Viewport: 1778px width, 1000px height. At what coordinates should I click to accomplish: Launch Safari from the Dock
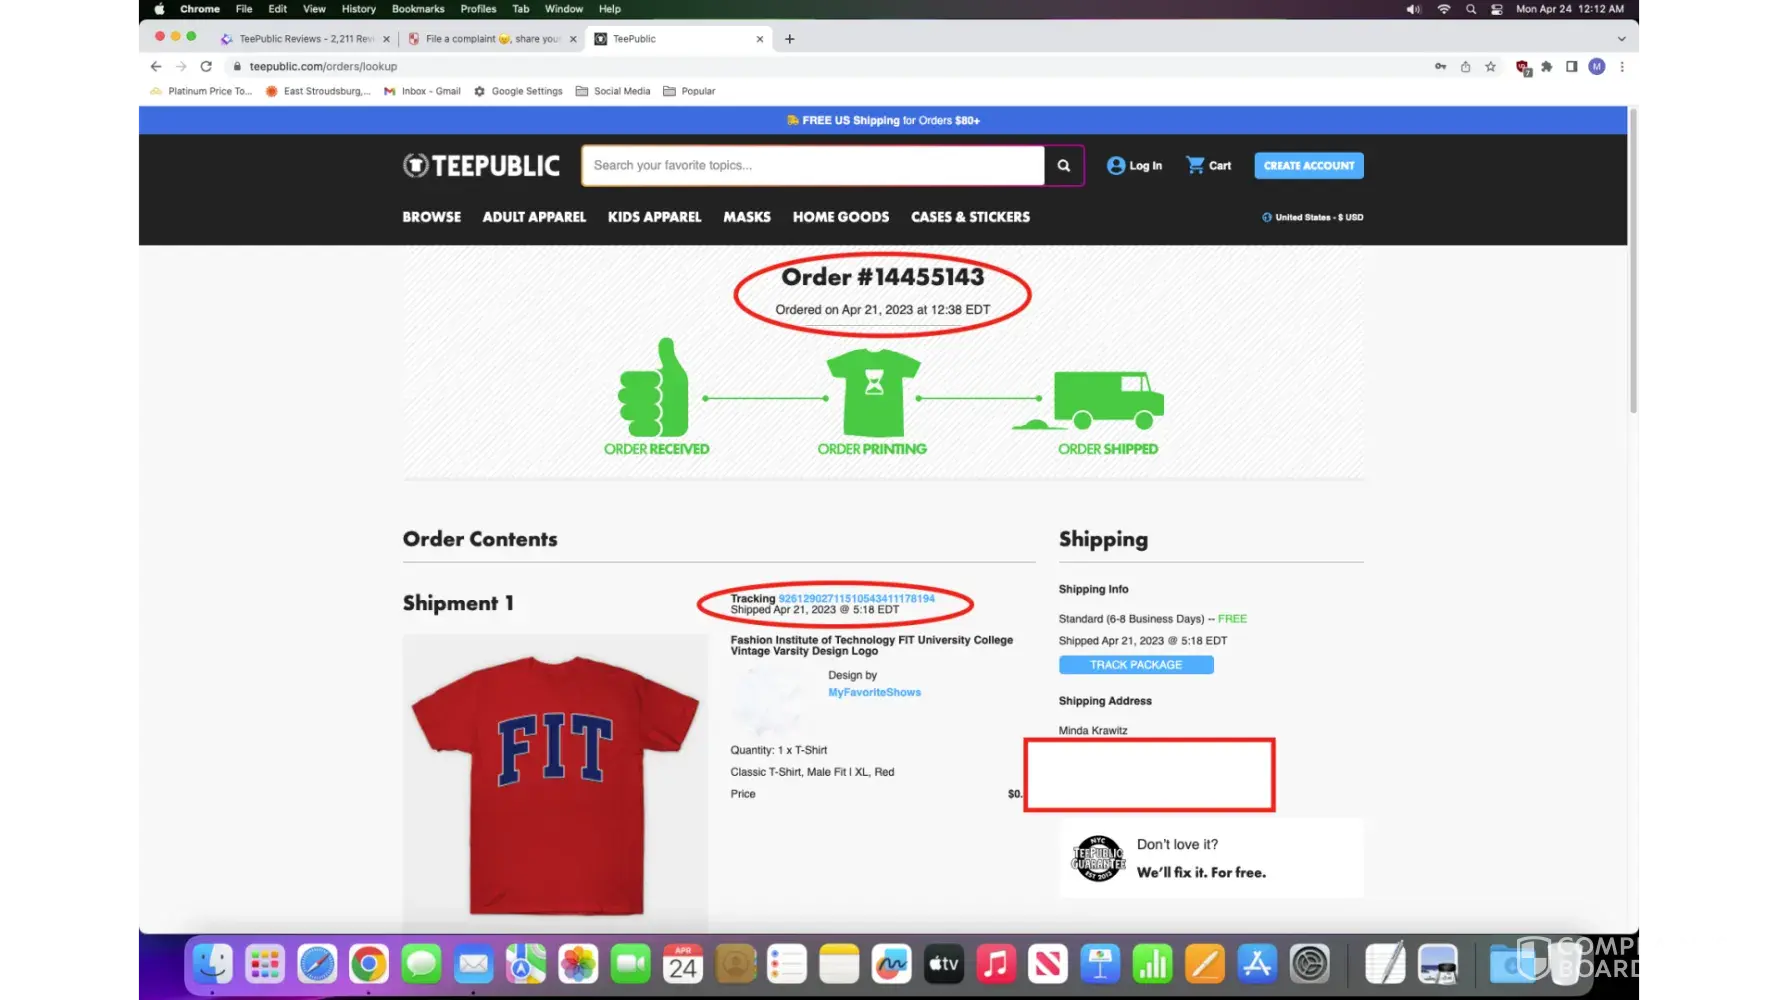pyautogui.click(x=317, y=964)
